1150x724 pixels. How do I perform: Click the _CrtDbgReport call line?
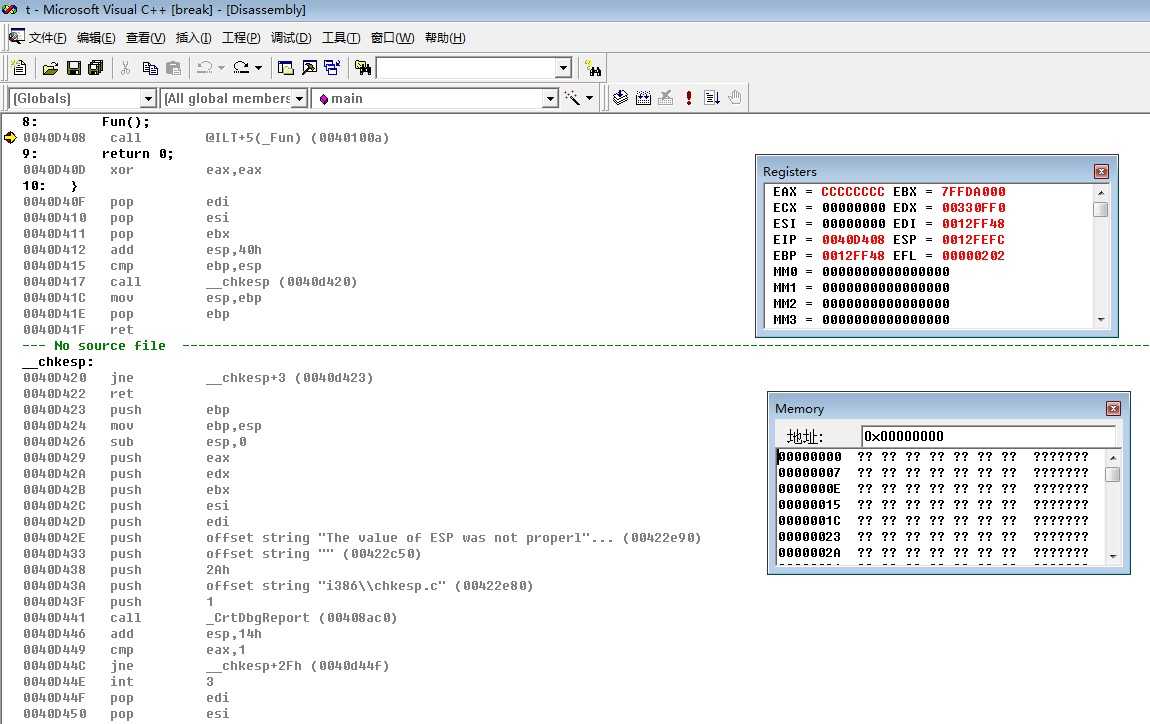[x=210, y=618]
